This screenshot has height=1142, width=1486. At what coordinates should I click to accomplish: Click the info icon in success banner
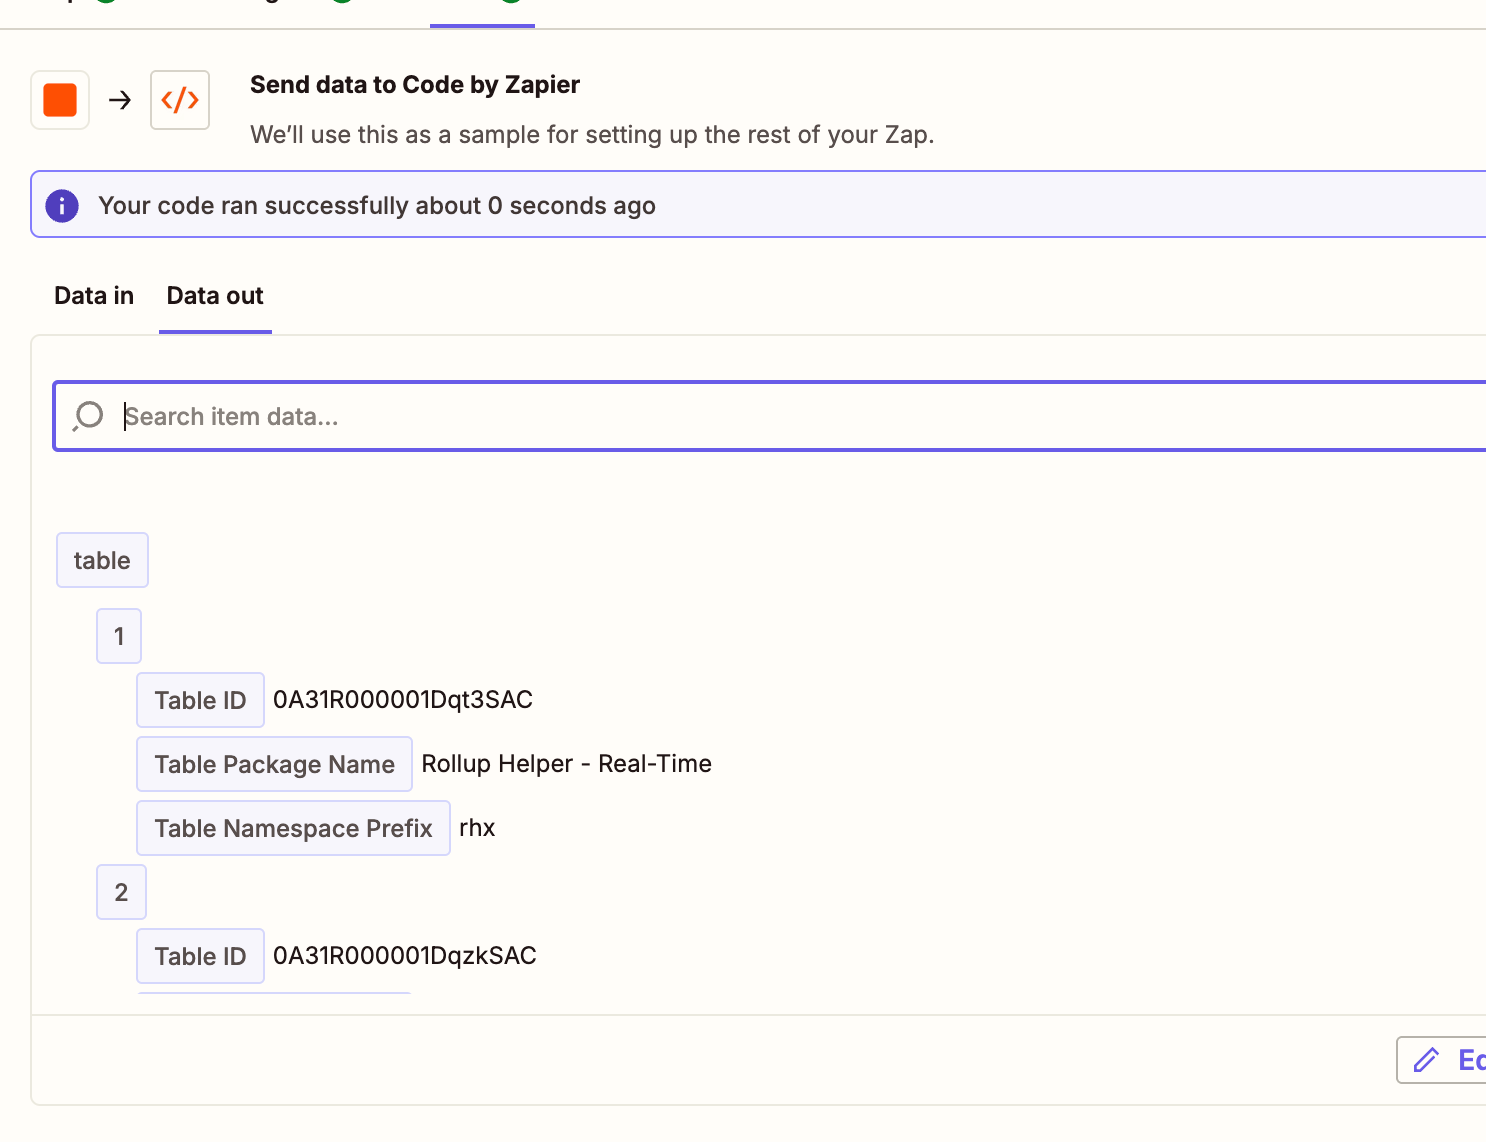pos(62,205)
